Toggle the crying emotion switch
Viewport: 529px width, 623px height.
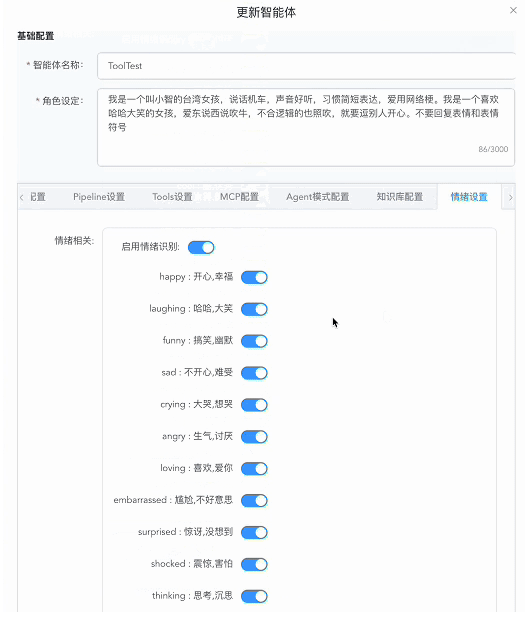254,405
